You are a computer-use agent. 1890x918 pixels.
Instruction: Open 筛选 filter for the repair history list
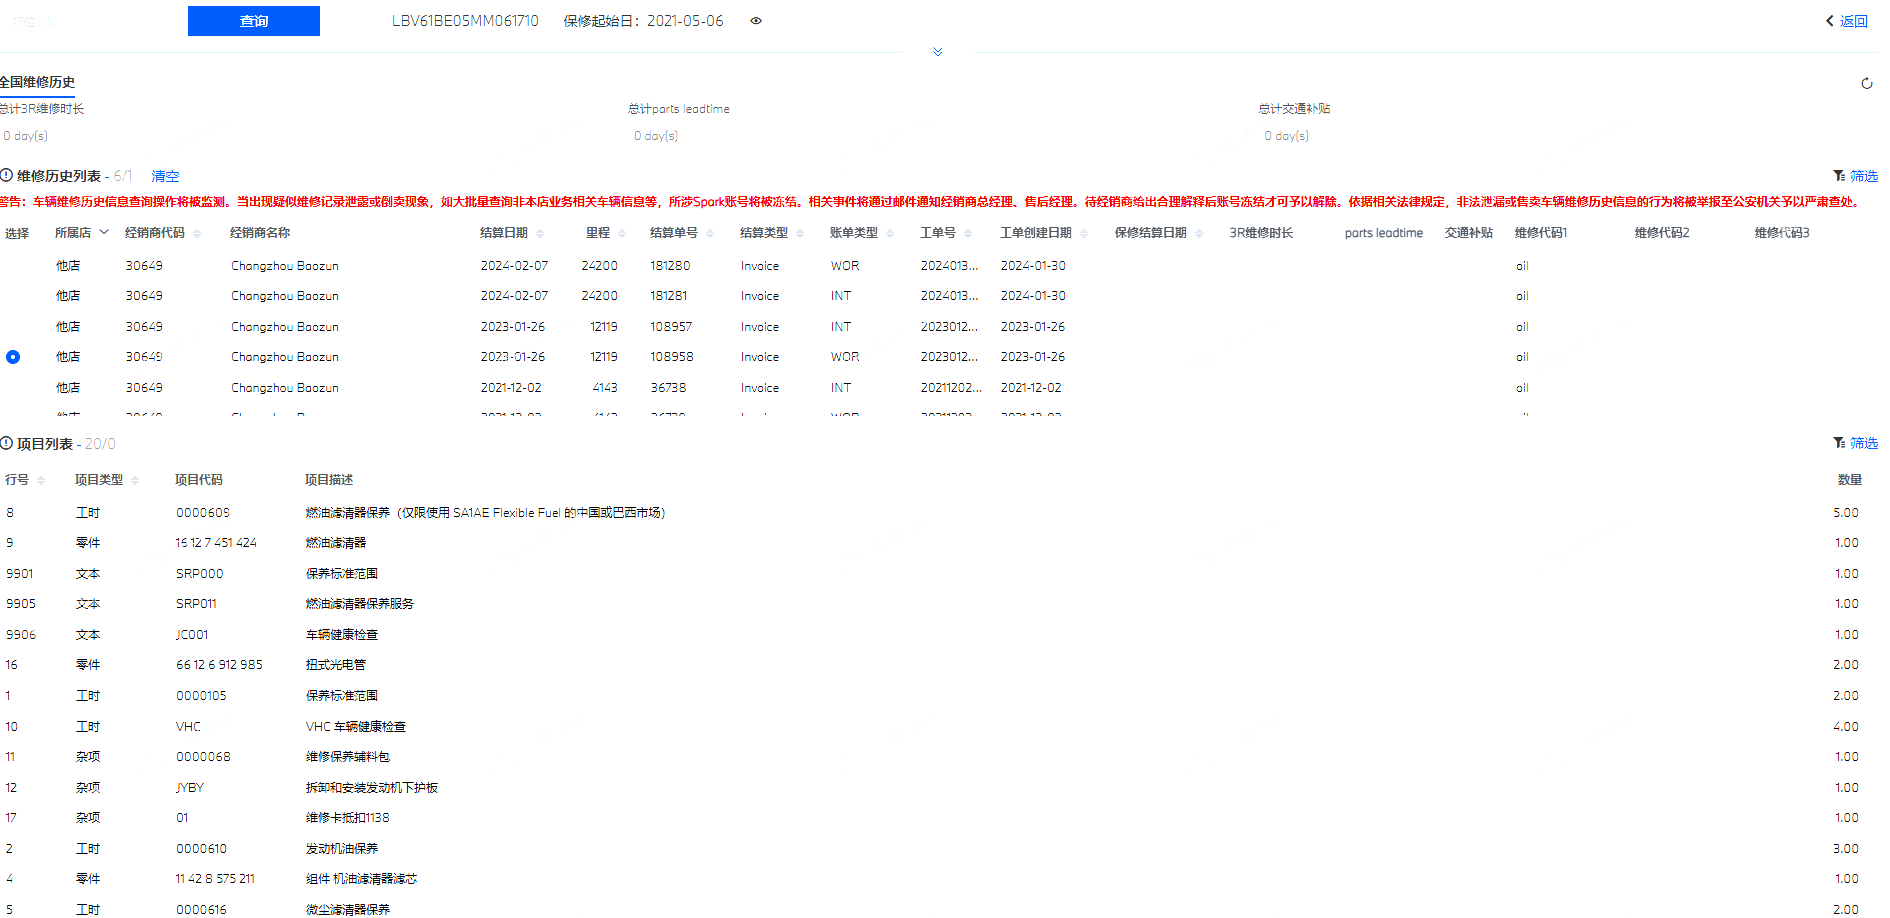click(1855, 176)
